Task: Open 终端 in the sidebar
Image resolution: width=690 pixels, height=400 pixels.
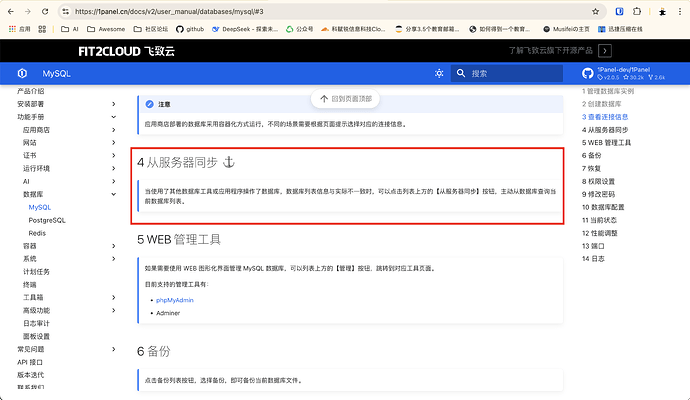Action: (x=29, y=285)
